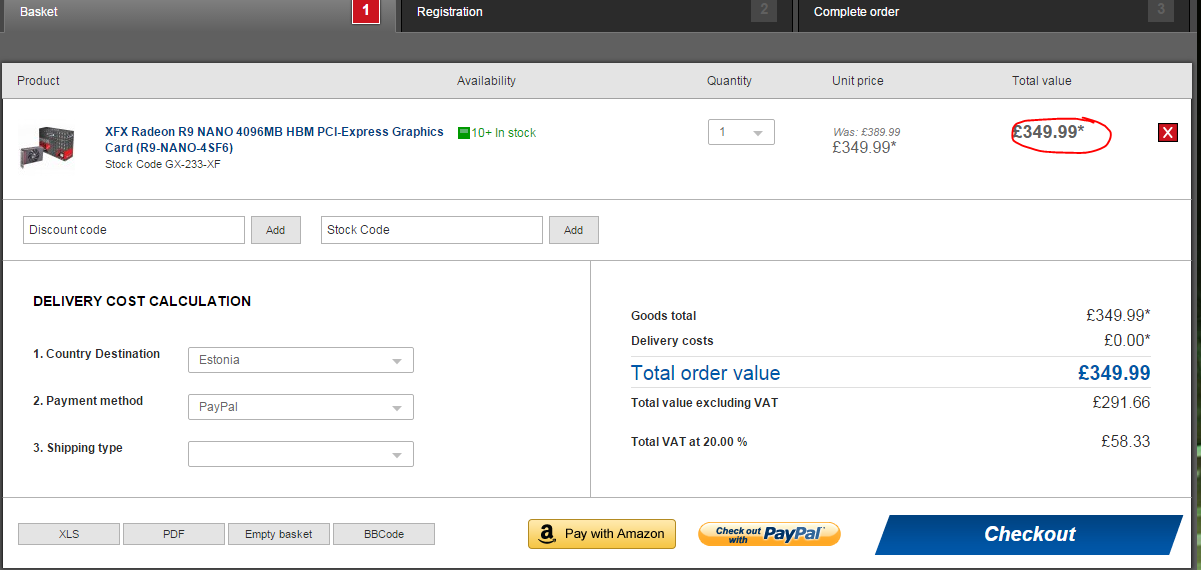Click the Availability column header
The image size is (1201, 570).
pyautogui.click(x=486, y=81)
